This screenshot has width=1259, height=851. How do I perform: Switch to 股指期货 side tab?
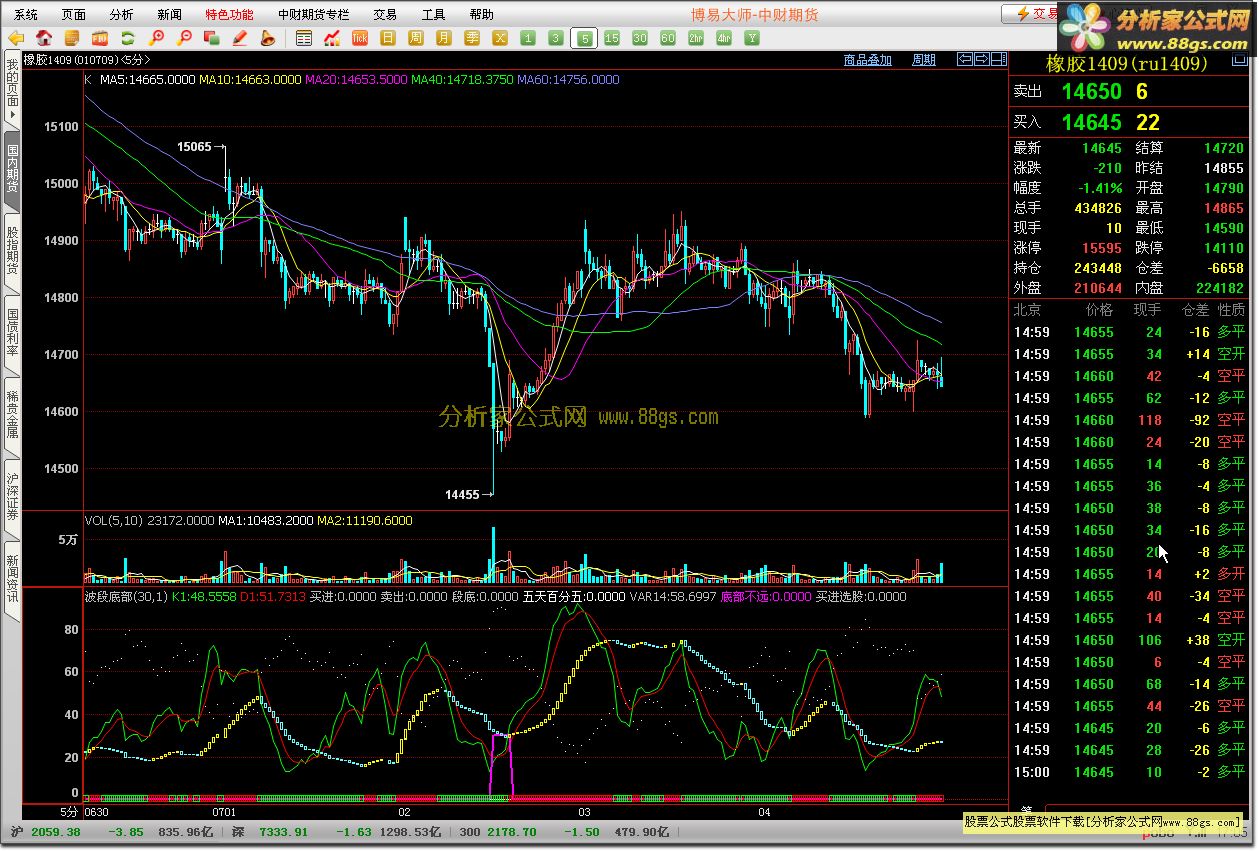(12, 252)
